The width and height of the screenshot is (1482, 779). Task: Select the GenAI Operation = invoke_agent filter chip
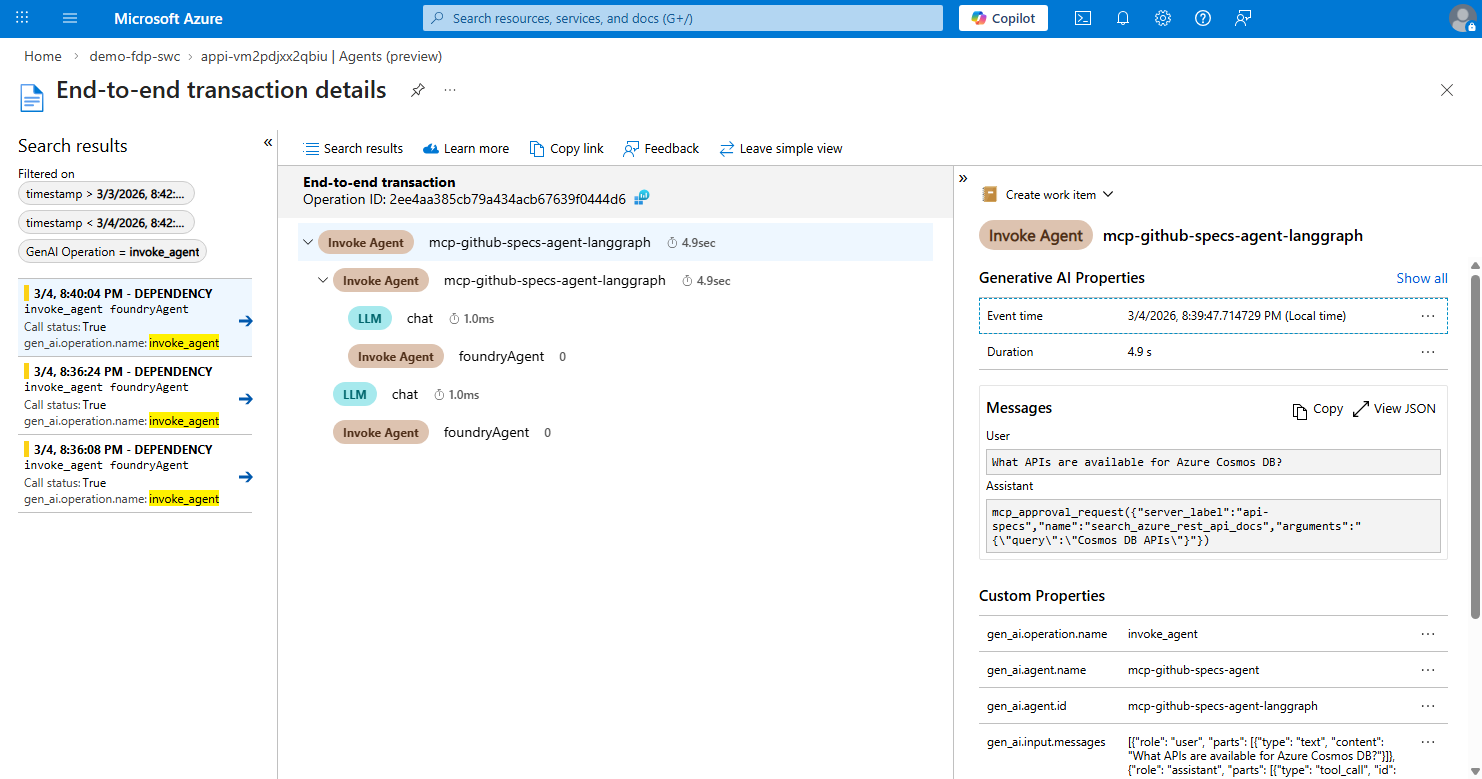pyautogui.click(x=112, y=252)
